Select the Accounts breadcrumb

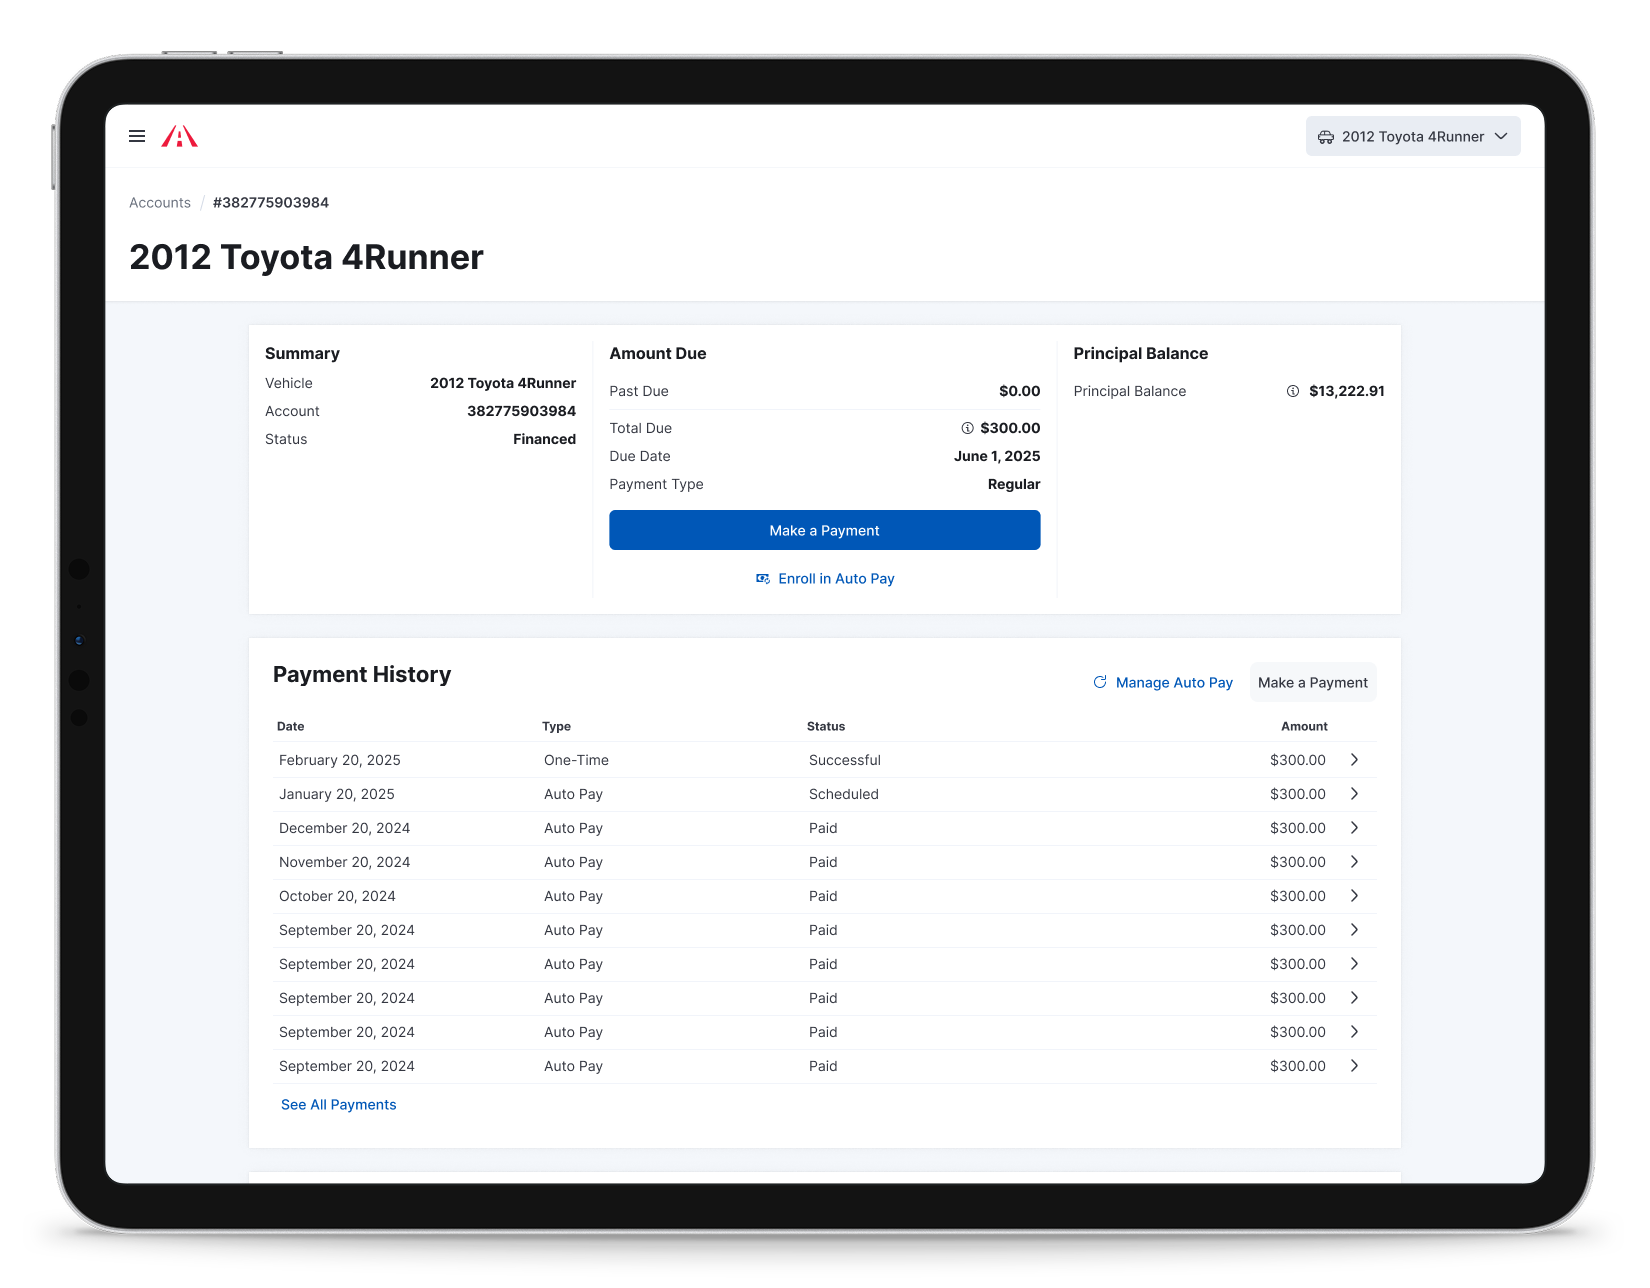[159, 202]
